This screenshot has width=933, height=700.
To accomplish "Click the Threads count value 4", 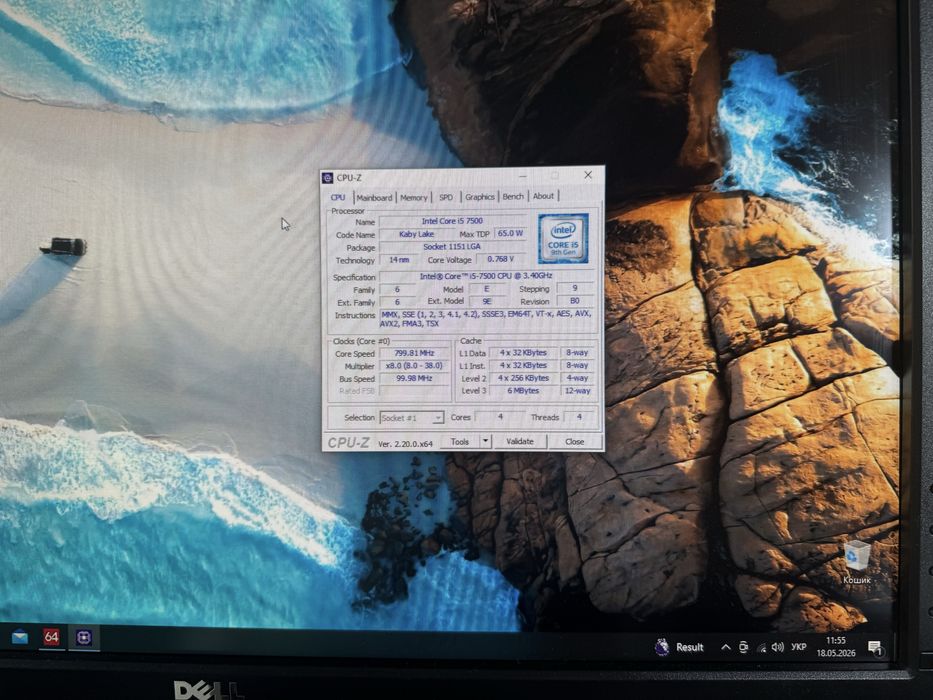I will coord(579,417).
